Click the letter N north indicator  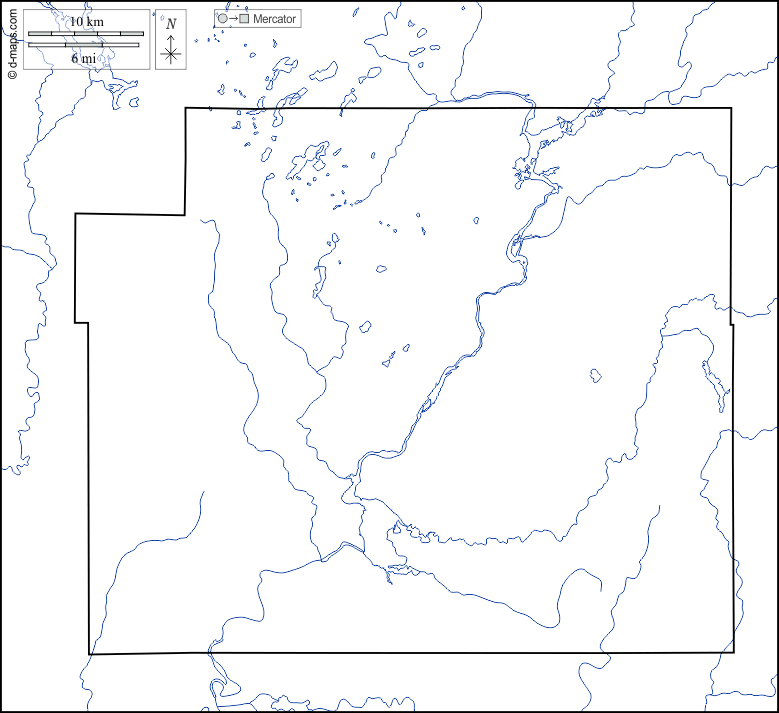click(x=171, y=24)
